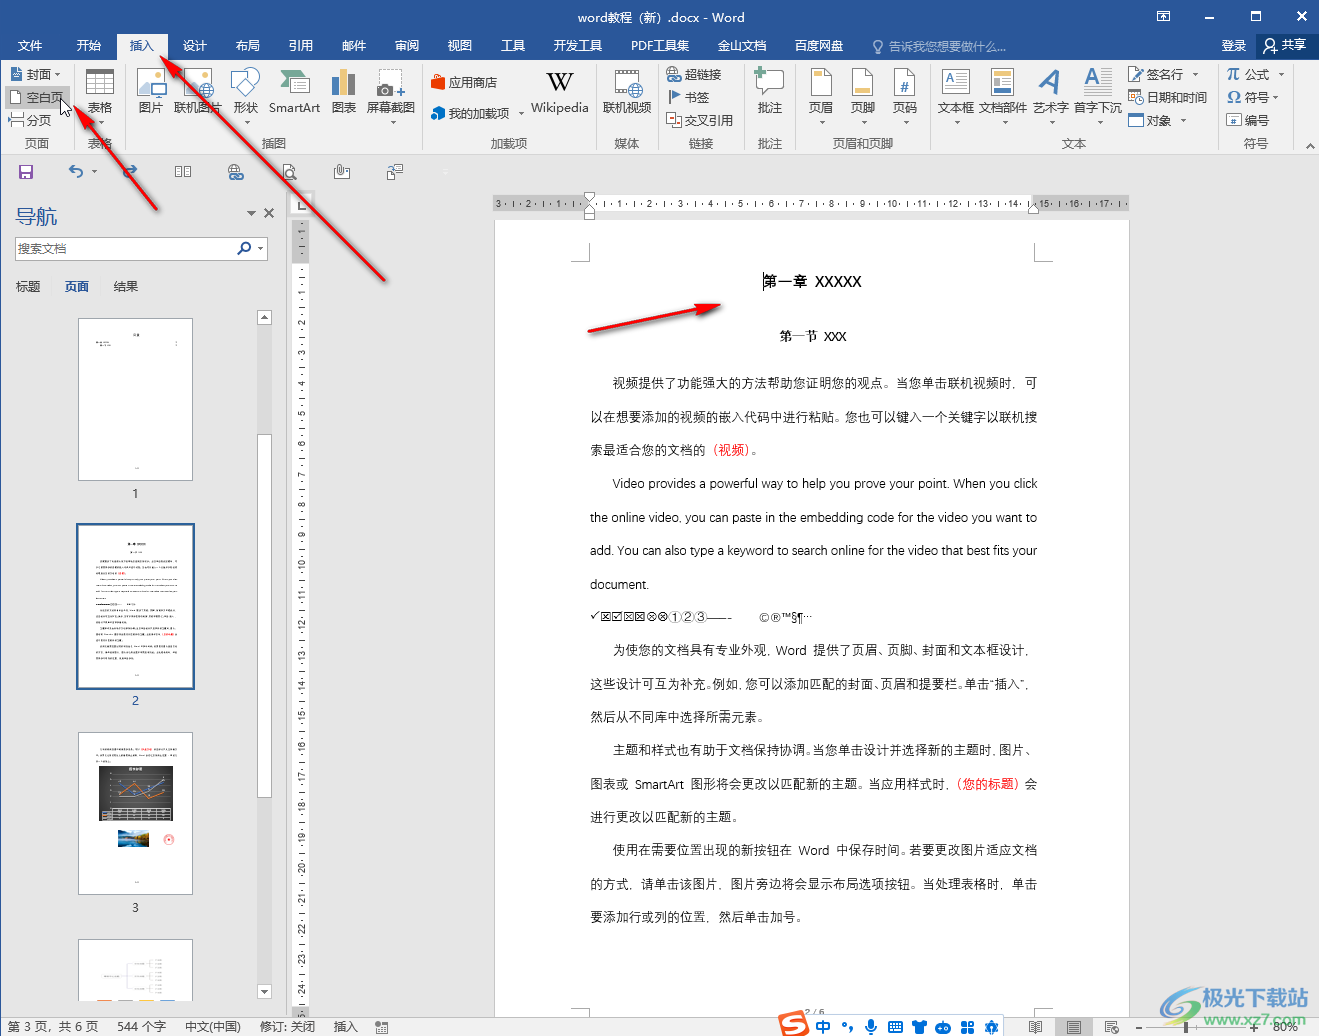Take a screenshot with 屏幕截图

point(391,95)
